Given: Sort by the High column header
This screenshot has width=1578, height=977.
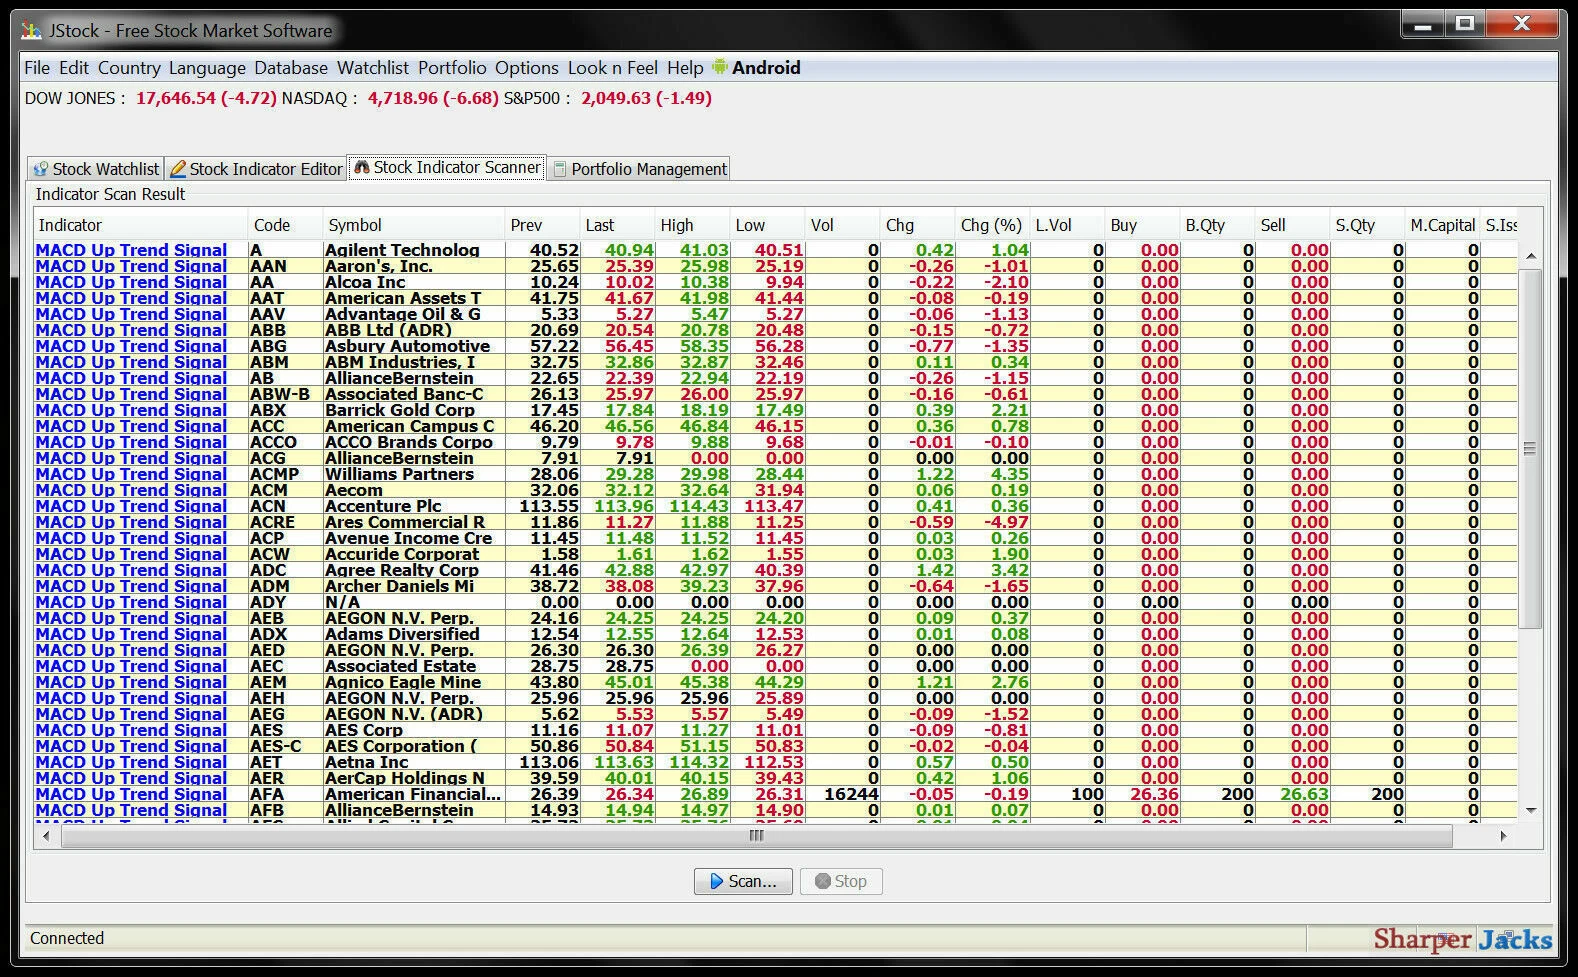Looking at the screenshot, I should tap(693, 225).
